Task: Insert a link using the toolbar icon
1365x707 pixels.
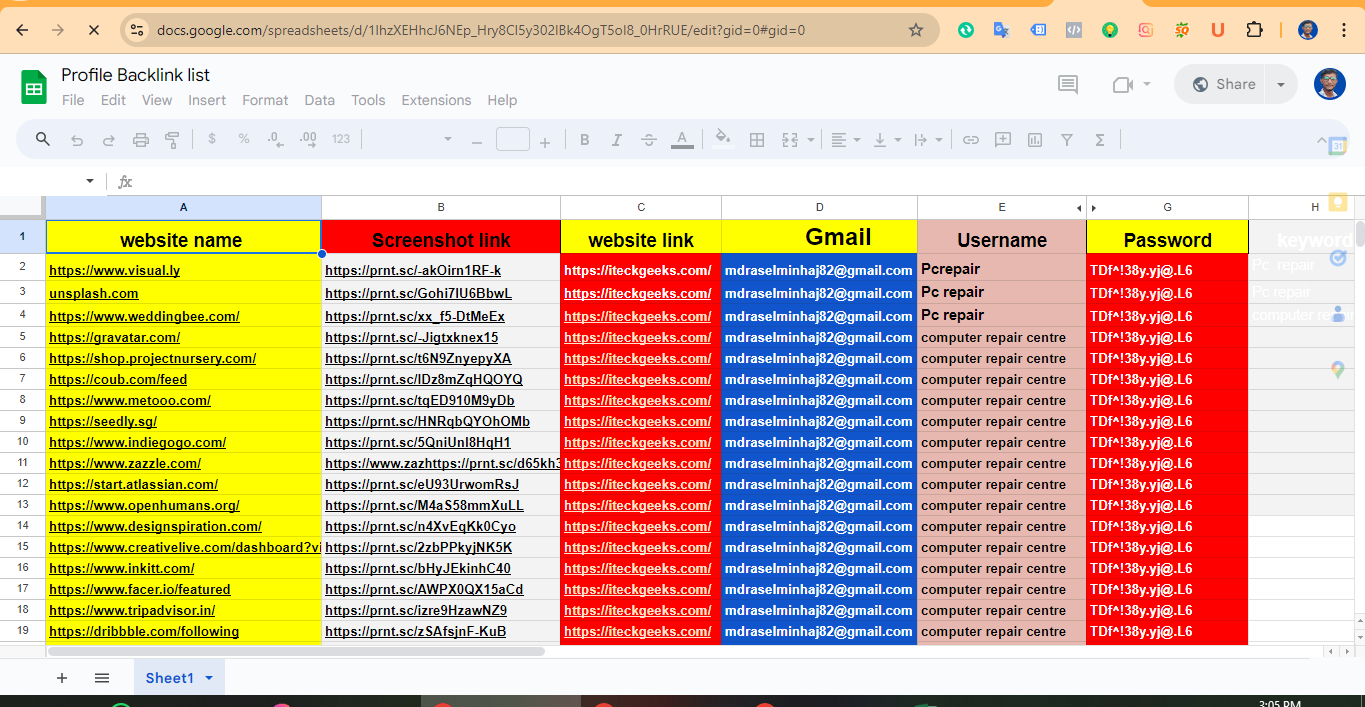Action: click(x=970, y=139)
